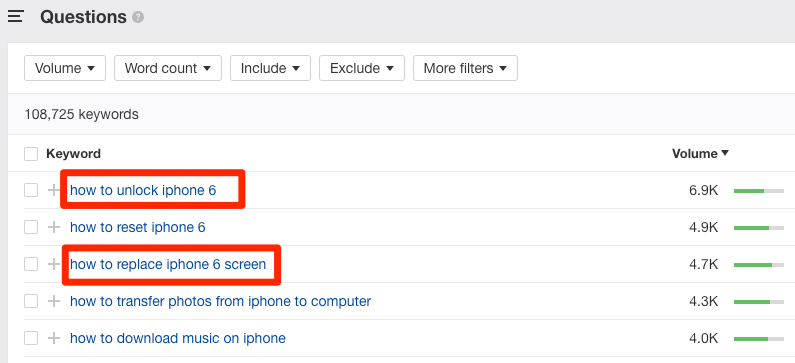The image size is (795, 363).
Task: Open the 'how to unlock iphone 6' keyword link
Action: (143, 190)
